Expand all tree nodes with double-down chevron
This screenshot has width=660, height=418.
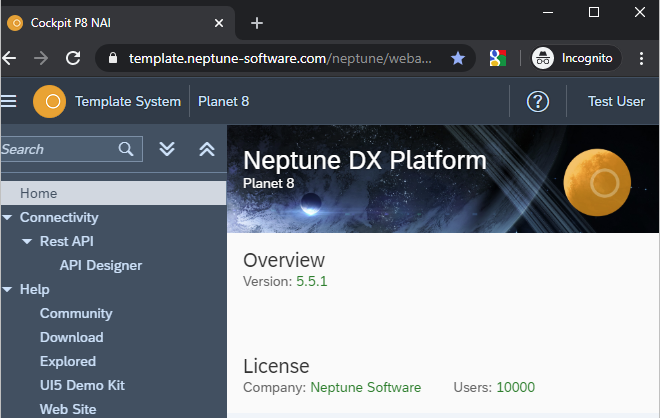167,149
